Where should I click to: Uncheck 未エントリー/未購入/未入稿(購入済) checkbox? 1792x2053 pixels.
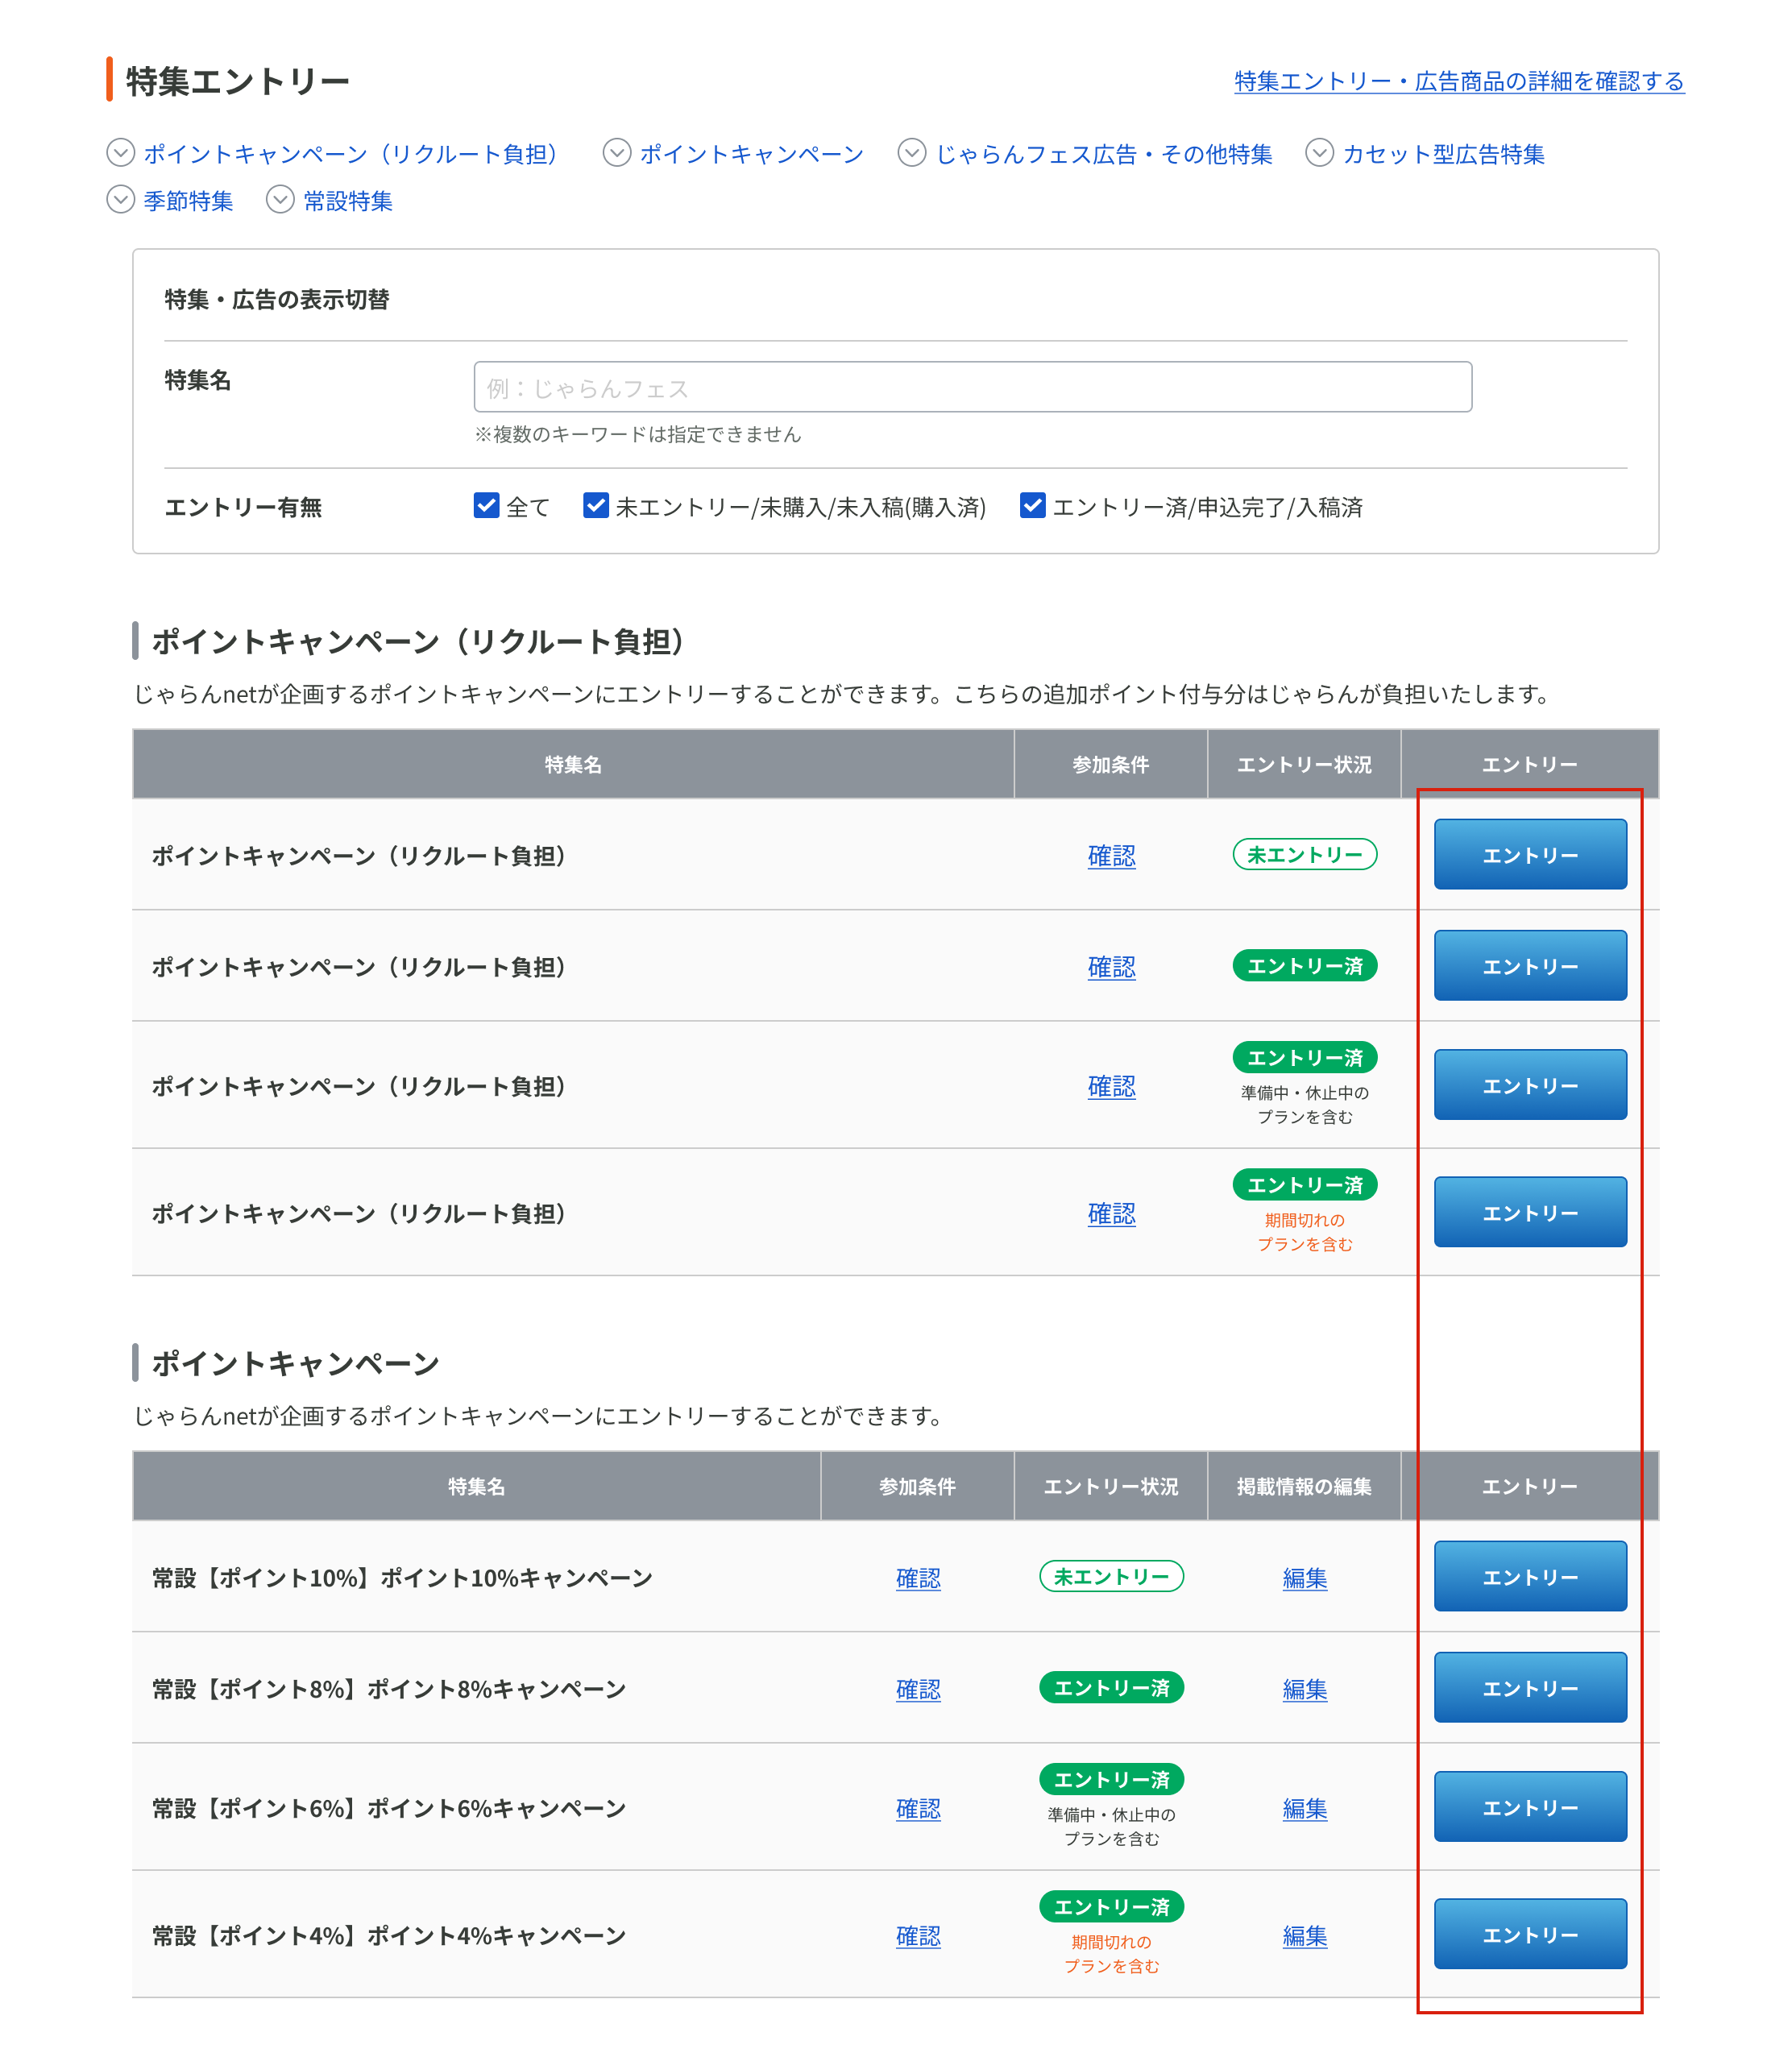click(596, 506)
